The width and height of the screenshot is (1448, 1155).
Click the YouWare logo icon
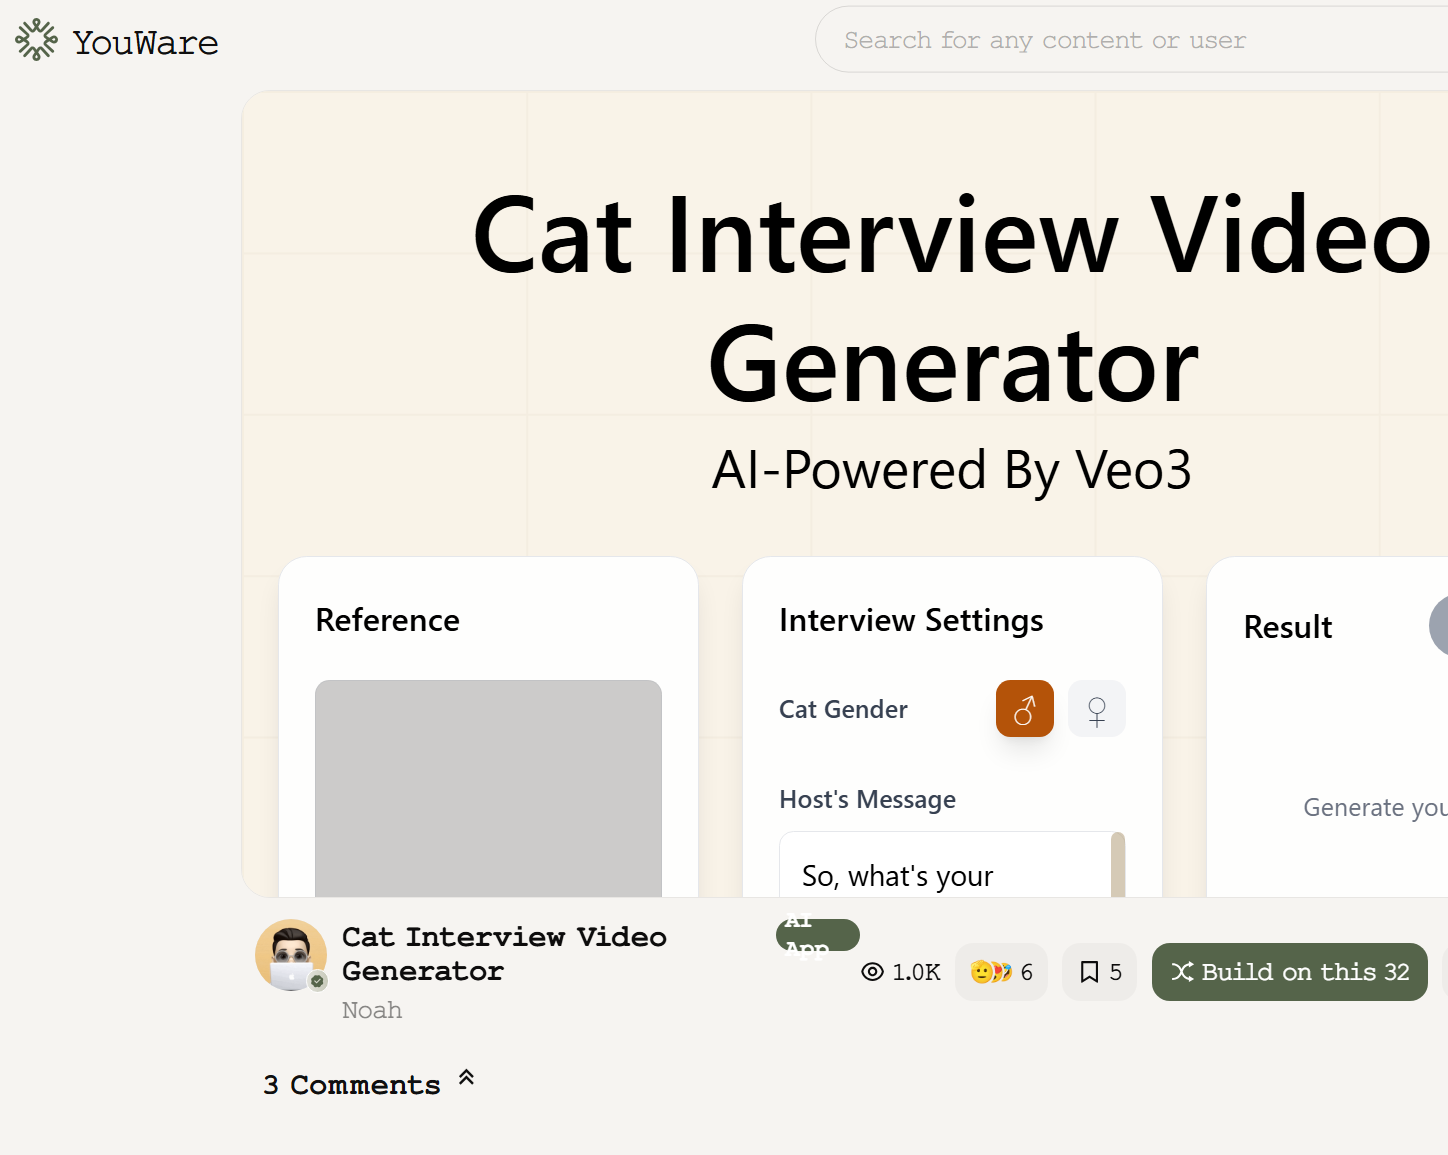(36, 40)
